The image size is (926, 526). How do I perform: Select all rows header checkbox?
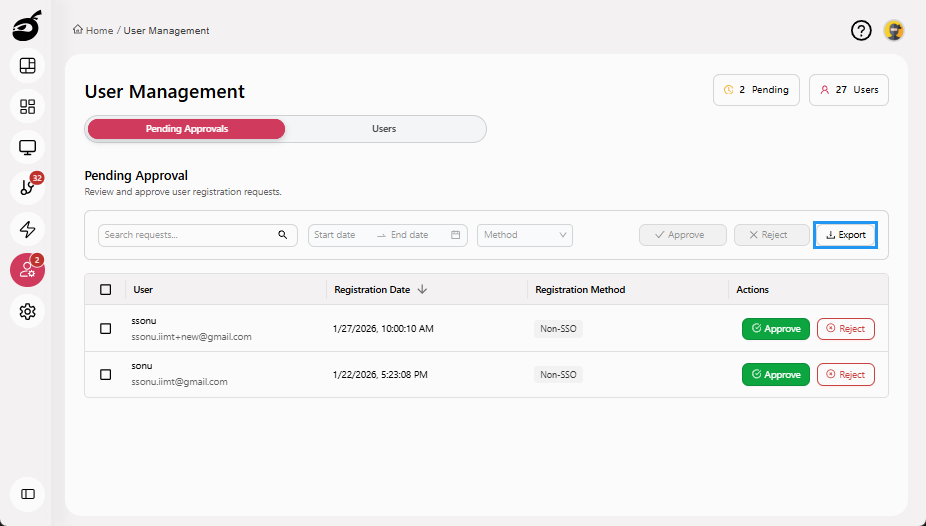coord(106,289)
